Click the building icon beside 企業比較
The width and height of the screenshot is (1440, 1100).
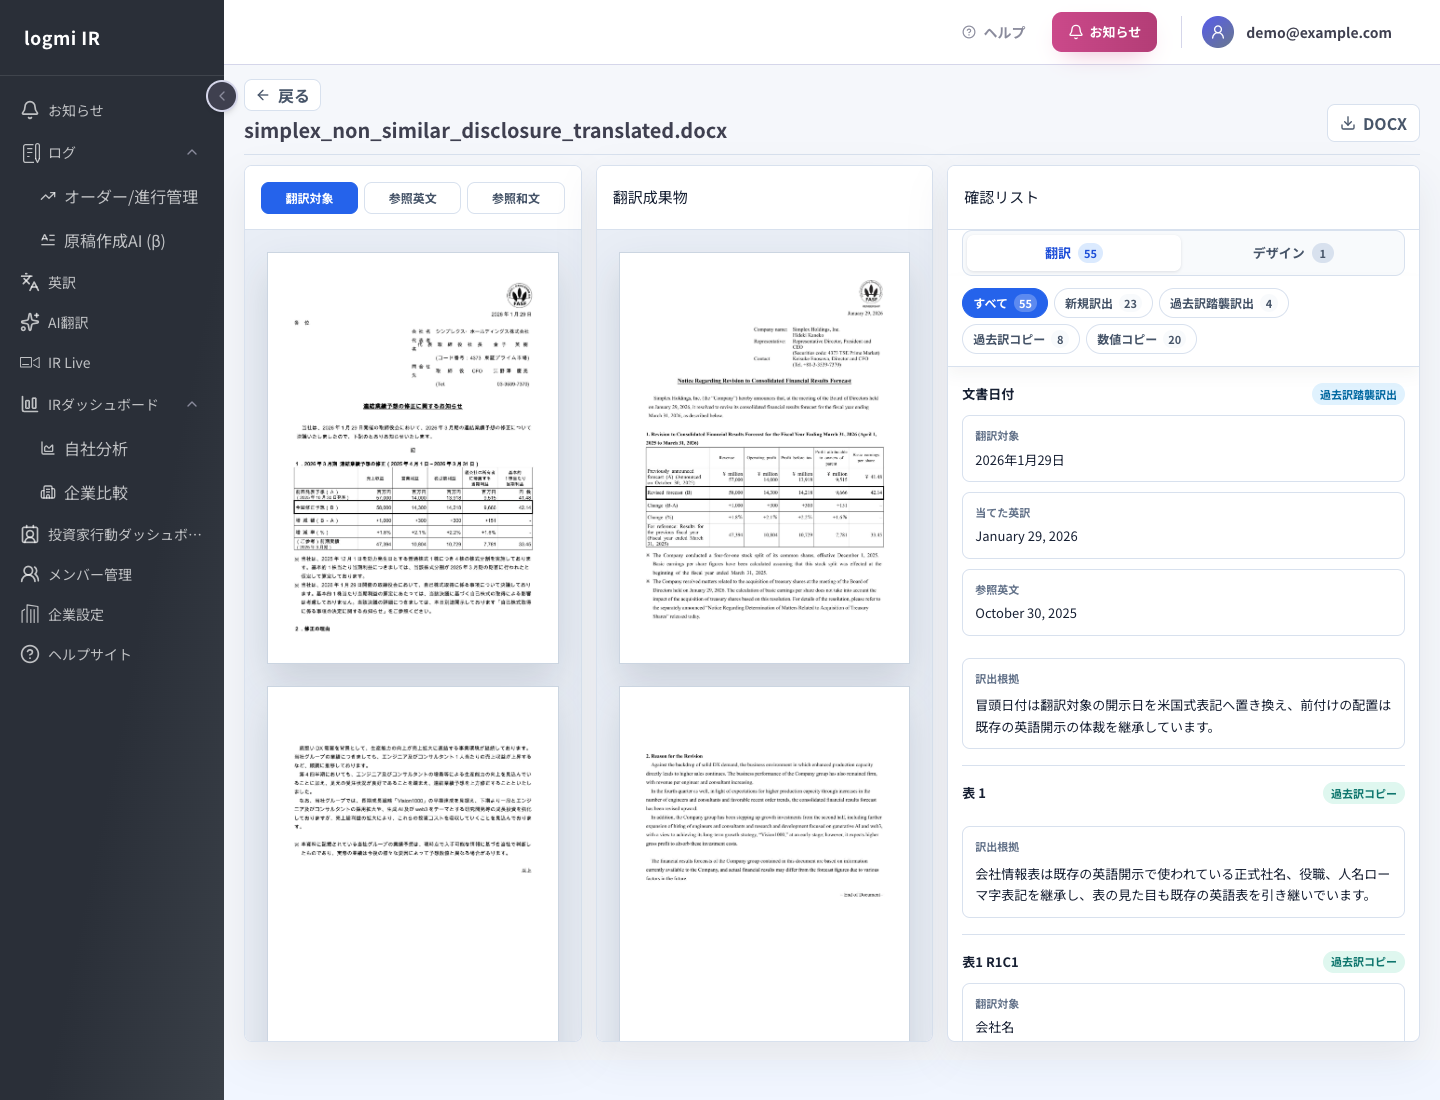[x=48, y=493]
